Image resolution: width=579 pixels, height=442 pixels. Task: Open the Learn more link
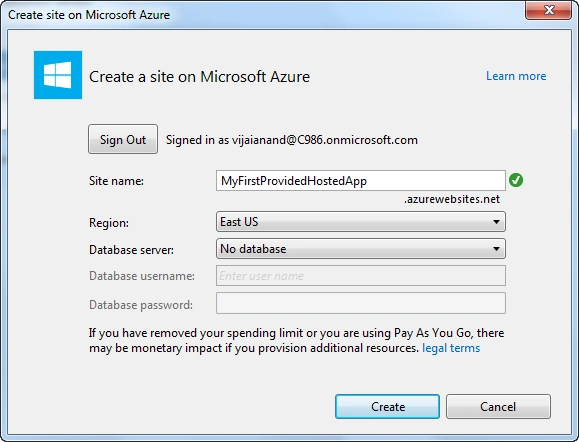[x=516, y=76]
